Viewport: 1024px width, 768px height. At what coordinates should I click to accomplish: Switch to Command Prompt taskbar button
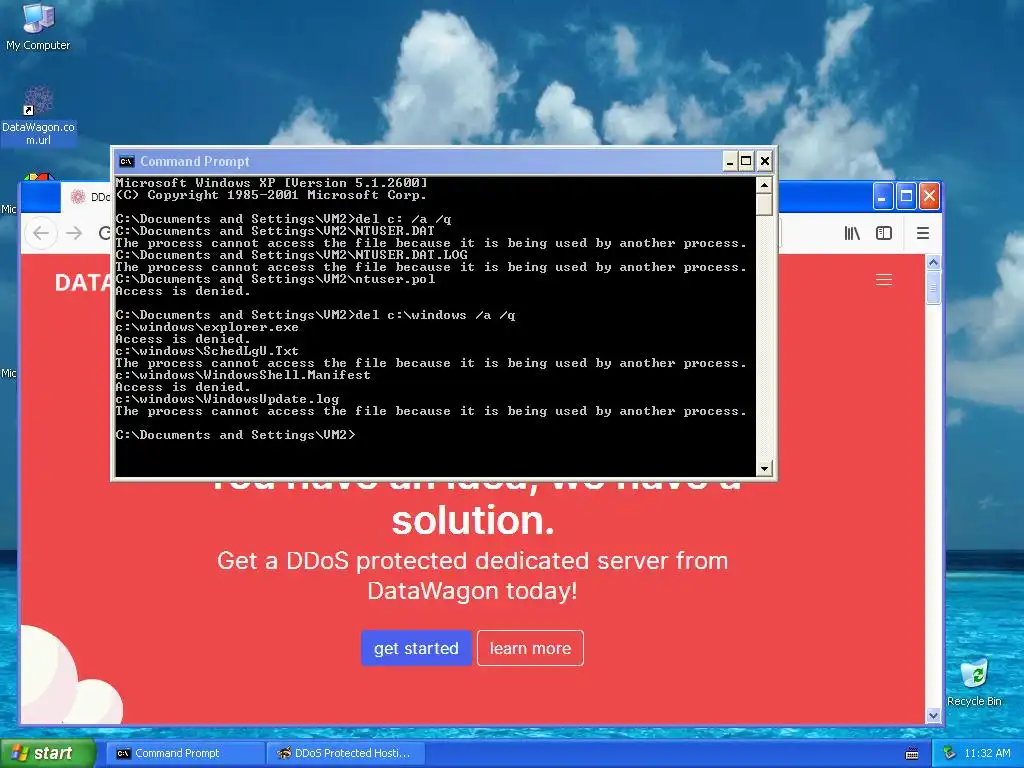186,753
